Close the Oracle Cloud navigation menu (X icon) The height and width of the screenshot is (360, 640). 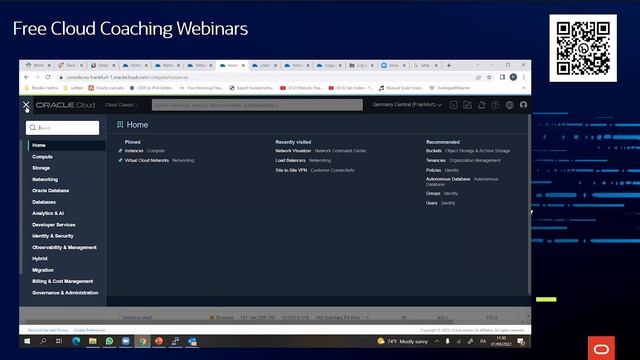point(26,105)
